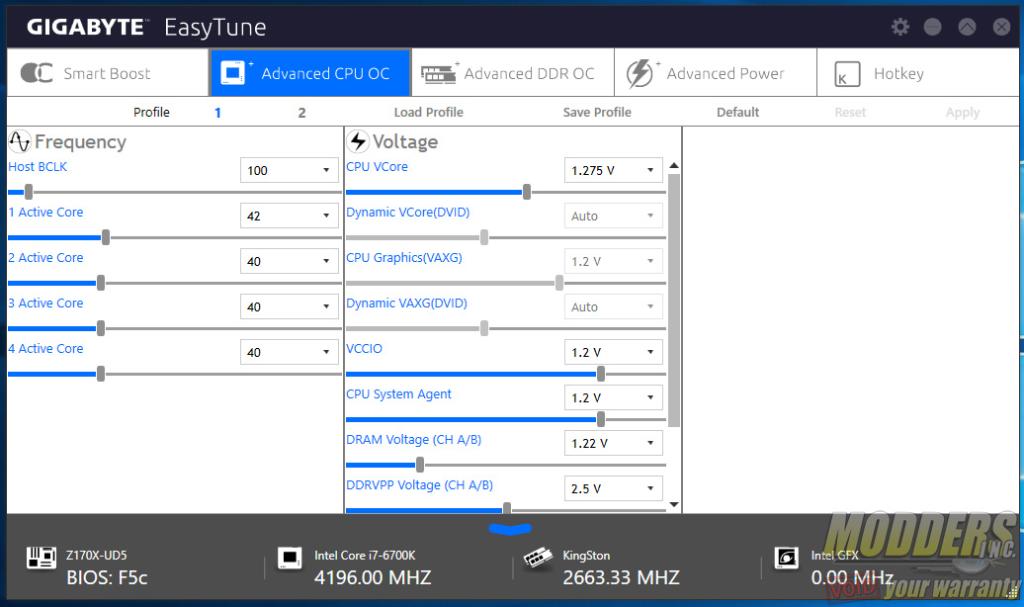Click the Intel GFX graphics icon
This screenshot has height=607, width=1024.
coord(786,557)
